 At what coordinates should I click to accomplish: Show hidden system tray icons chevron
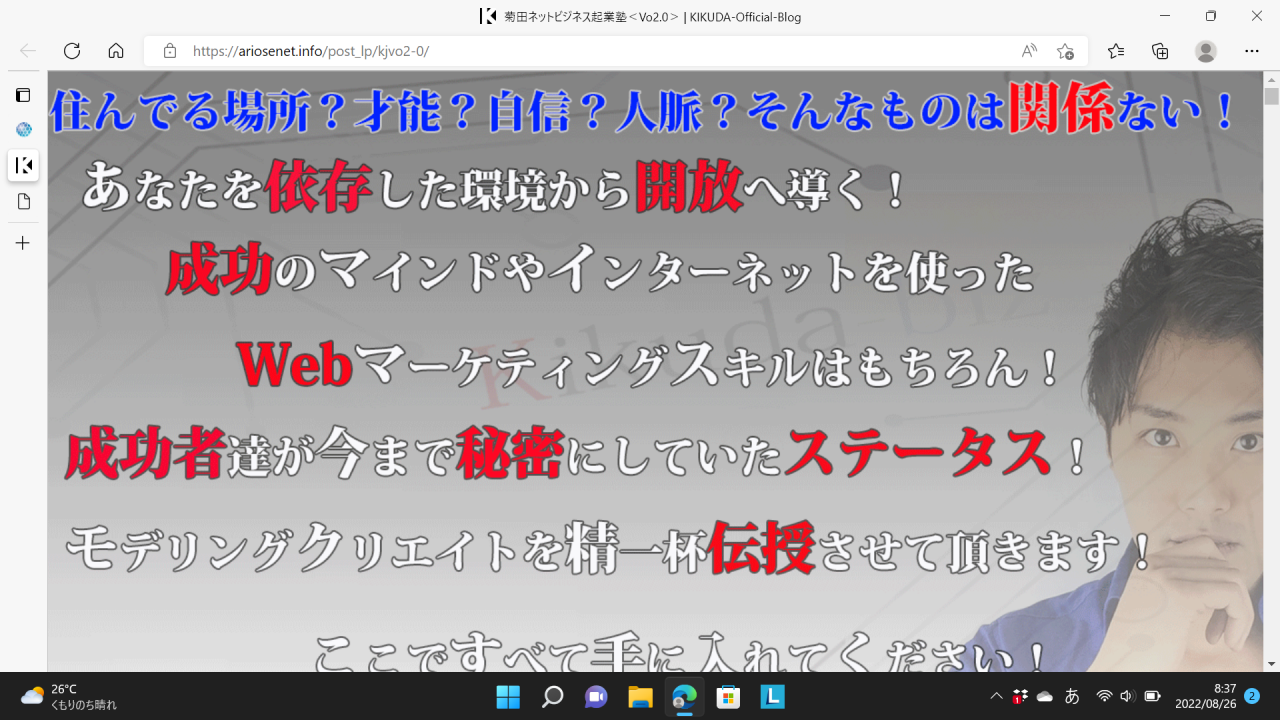(x=996, y=696)
